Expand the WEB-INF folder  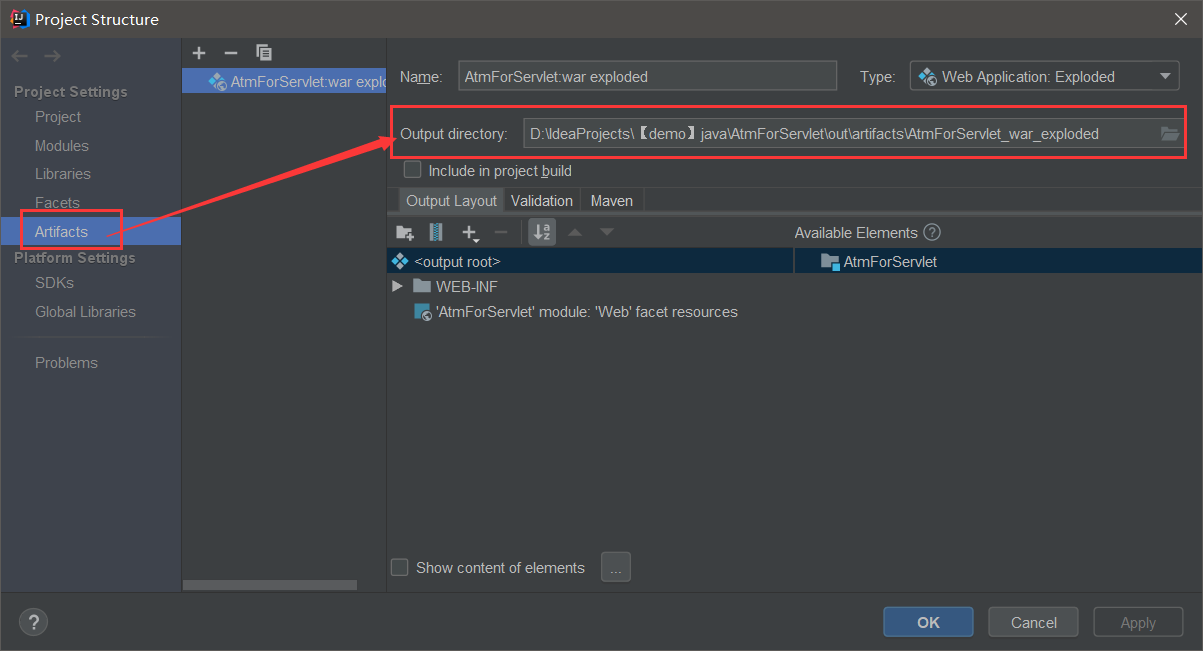click(x=397, y=287)
